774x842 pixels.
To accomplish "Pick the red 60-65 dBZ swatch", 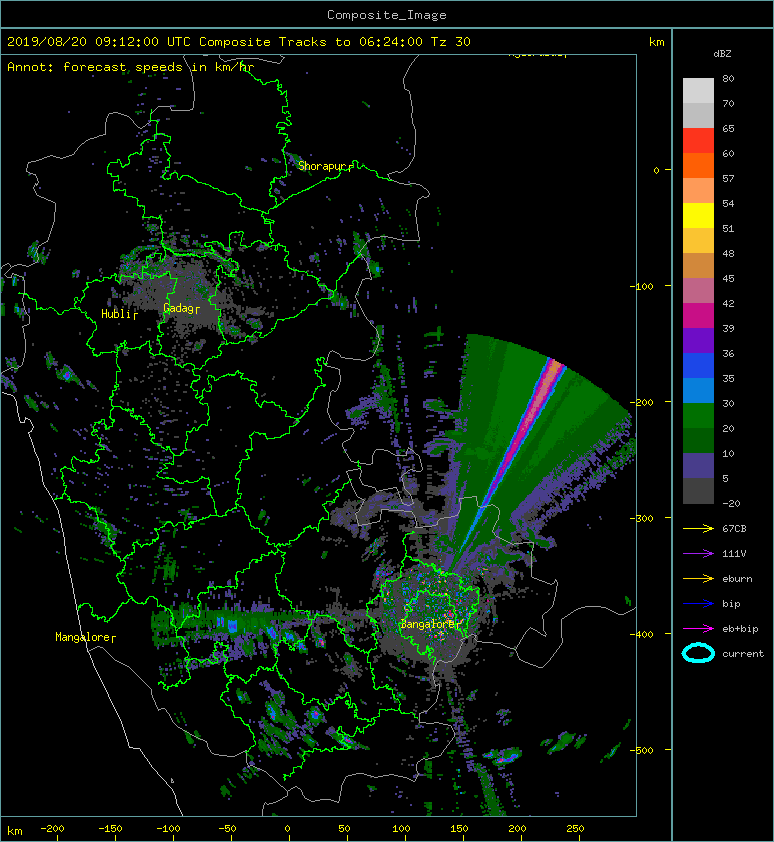I will click(x=698, y=141).
